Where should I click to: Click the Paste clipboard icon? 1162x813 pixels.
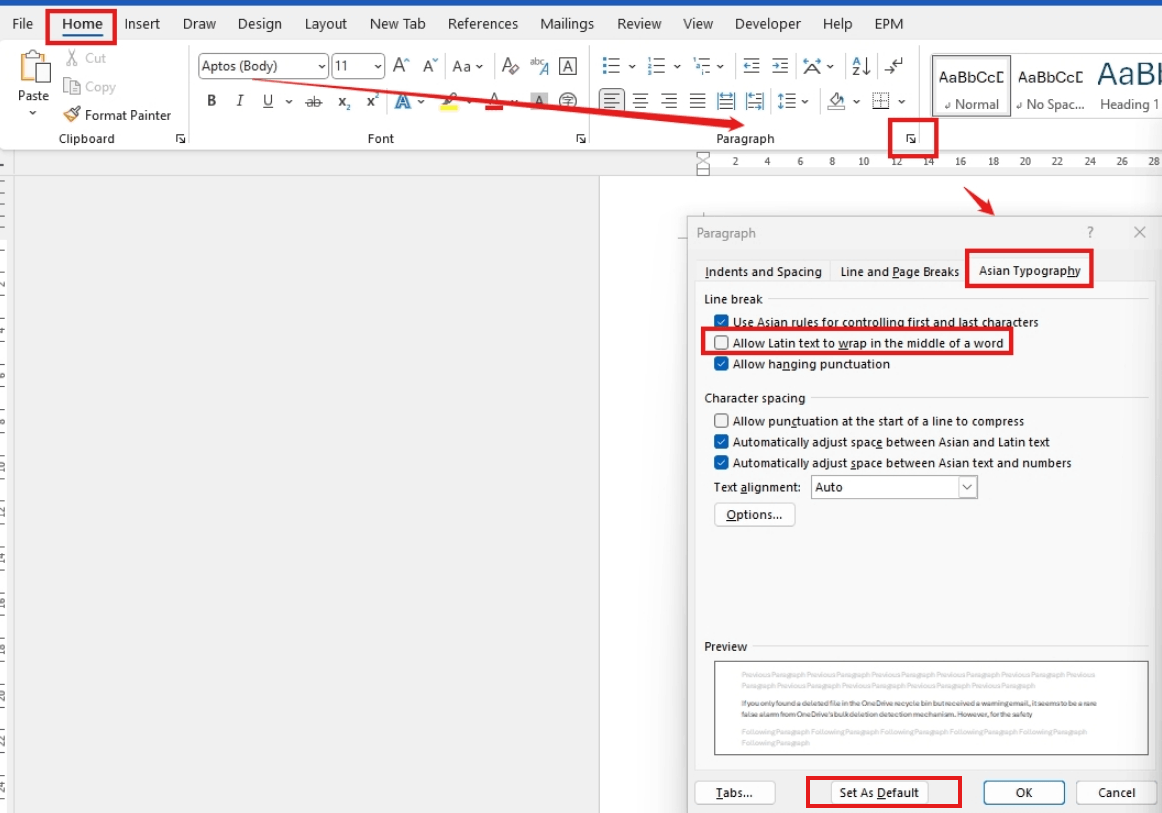[34, 67]
